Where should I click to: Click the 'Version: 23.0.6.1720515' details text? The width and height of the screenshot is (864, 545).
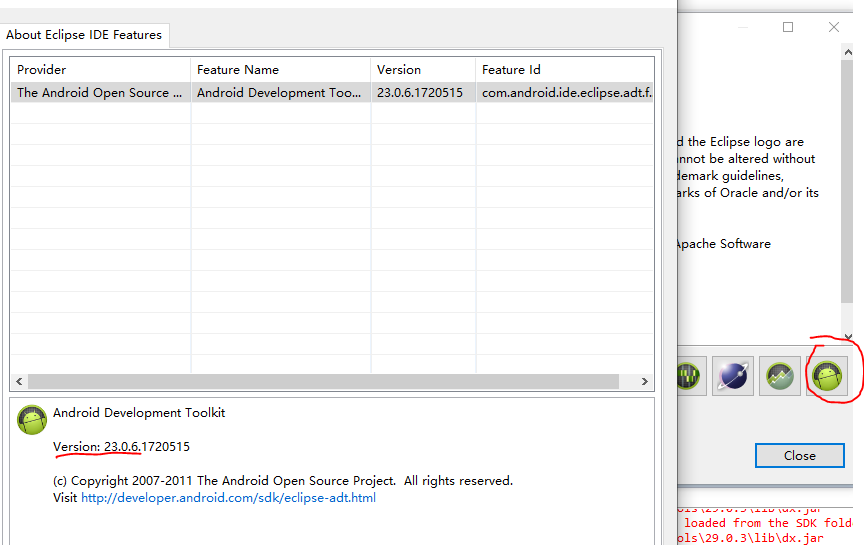click(121, 446)
